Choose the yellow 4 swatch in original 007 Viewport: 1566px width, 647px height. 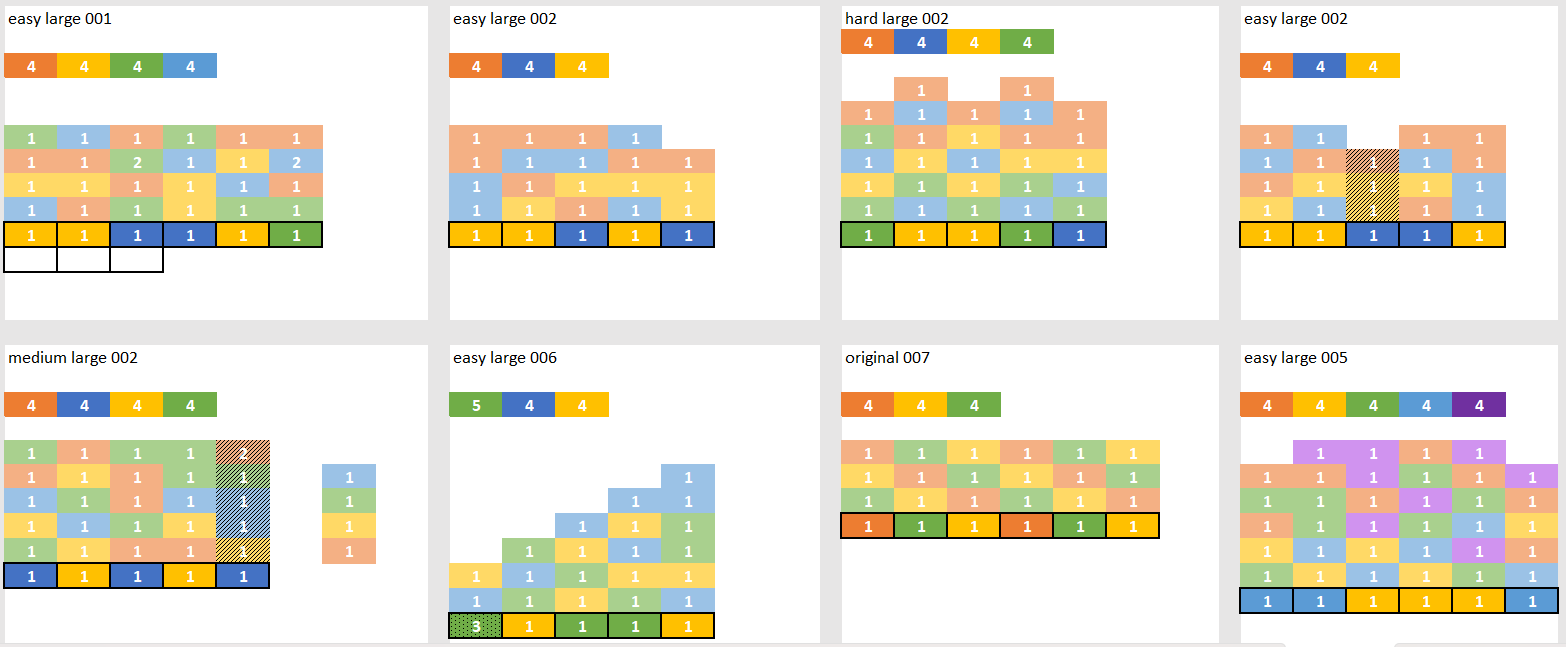click(920, 405)
